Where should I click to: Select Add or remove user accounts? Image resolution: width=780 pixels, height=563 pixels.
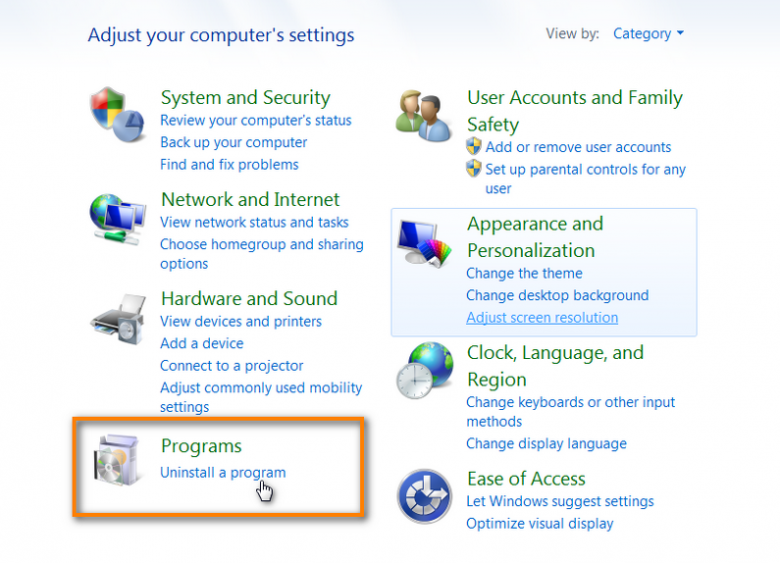coord(578,147)
